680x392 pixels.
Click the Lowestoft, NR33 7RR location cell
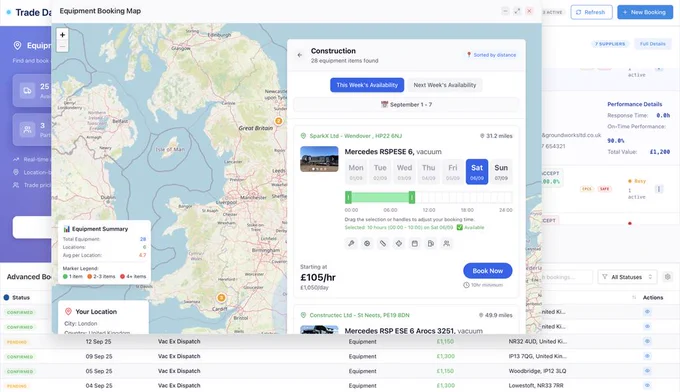coord(536,385)
